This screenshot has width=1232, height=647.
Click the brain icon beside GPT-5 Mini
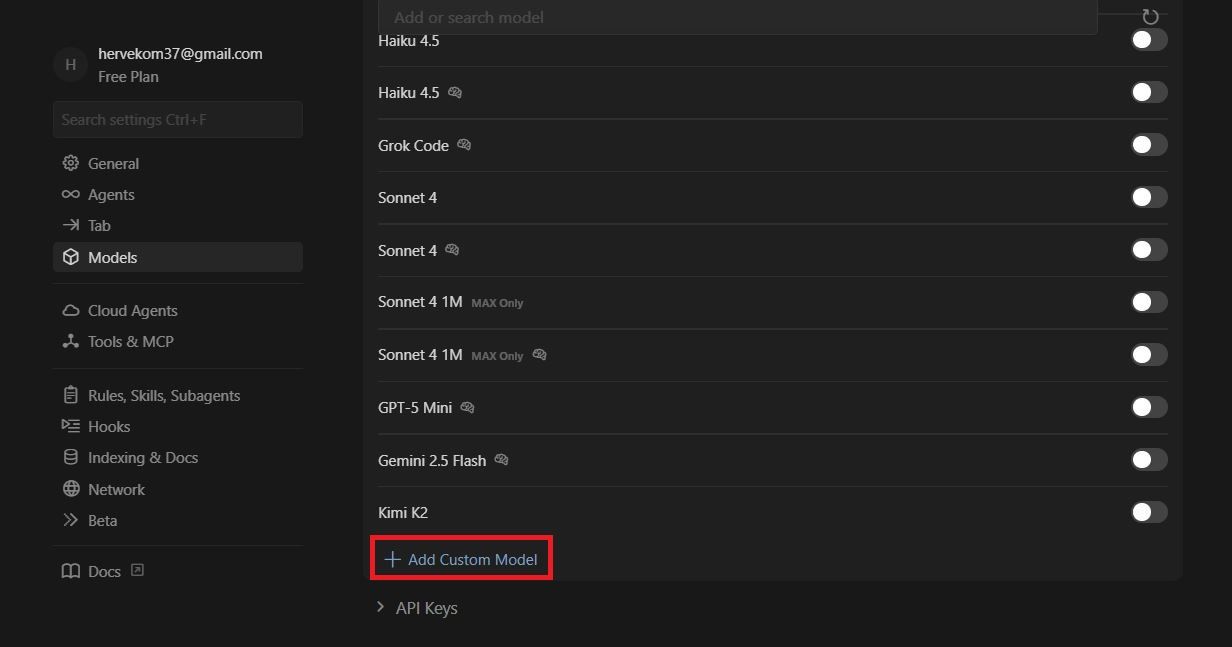(467, 407)
